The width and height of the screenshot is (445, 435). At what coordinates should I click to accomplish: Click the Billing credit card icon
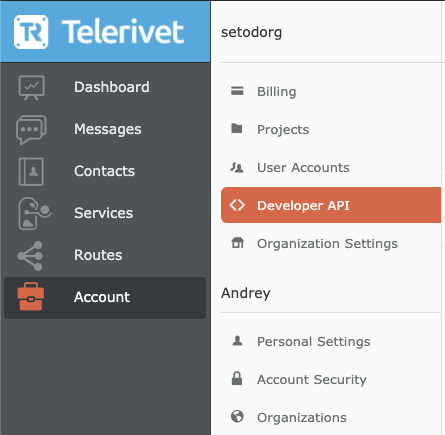237,91
